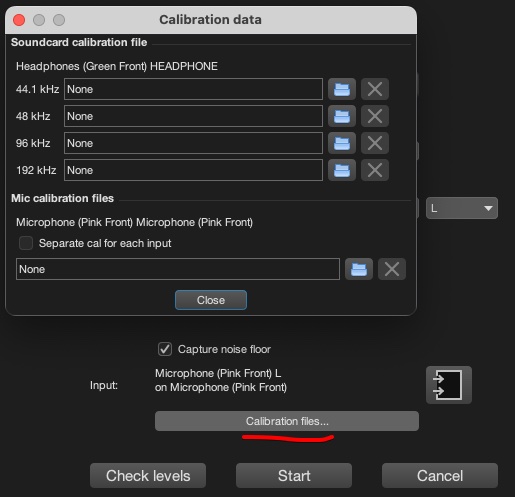Browse for mic calibration file
This screenshot has height=497, width=515.
tap(359, 269)
